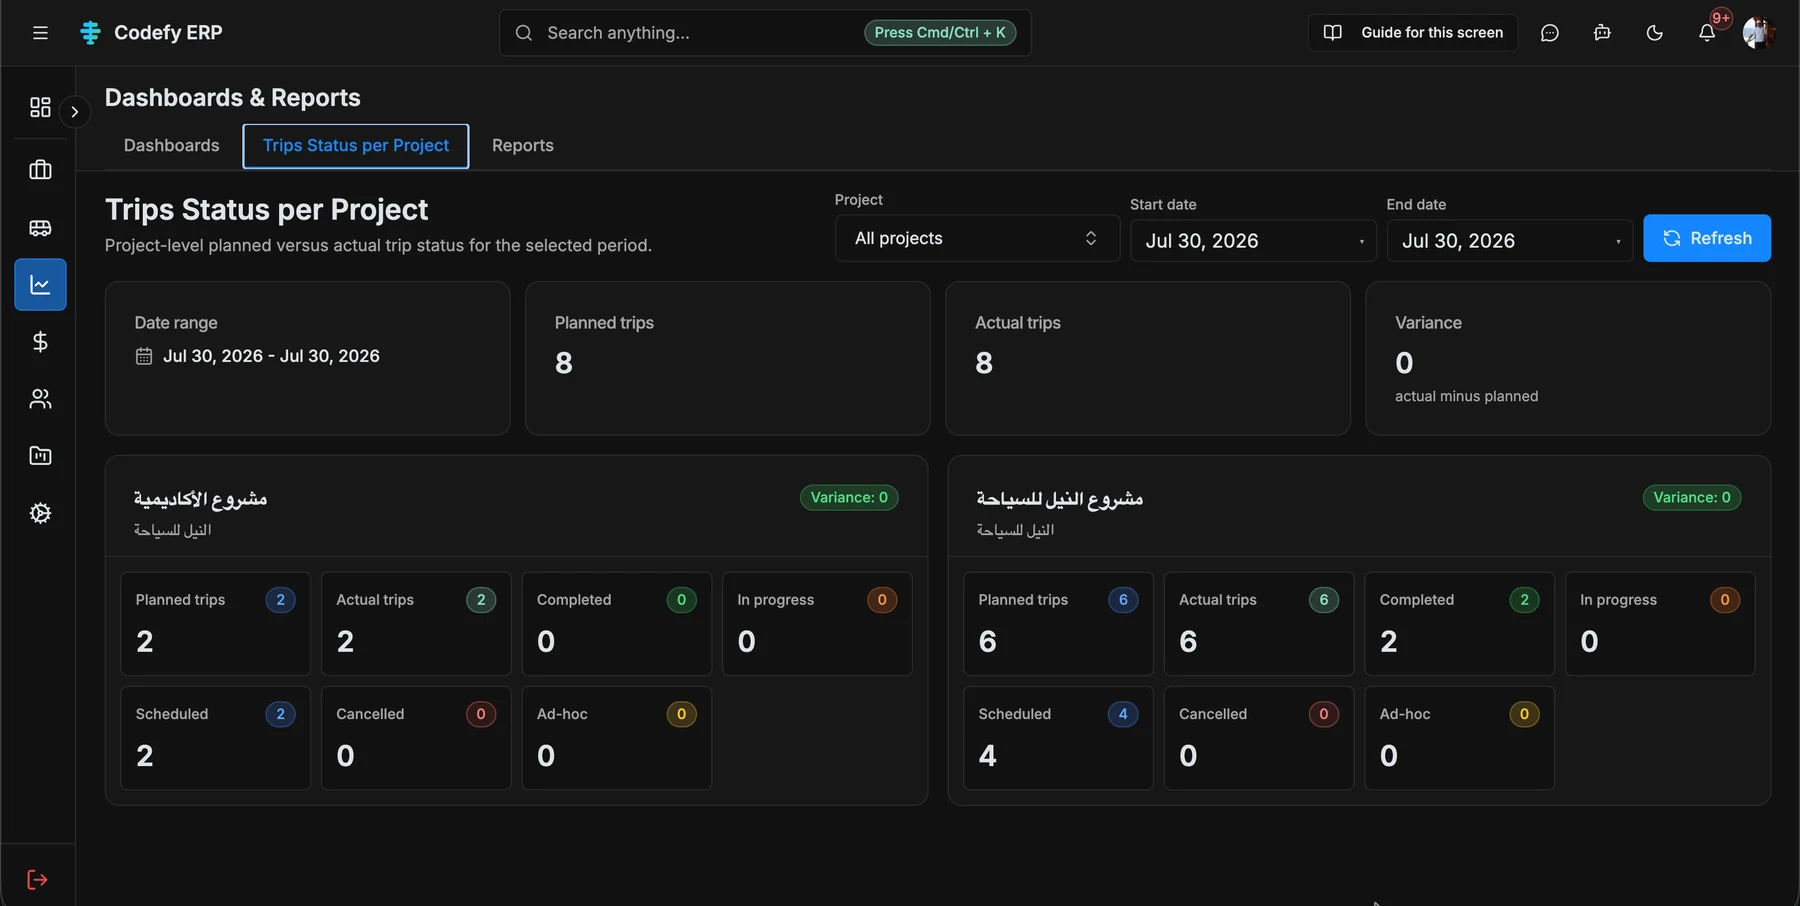Click Planned trips badge 6 in النيل للسياحة card
Image resolution: width=1800 pixels, height=906 pixels.
point(1123,600)
